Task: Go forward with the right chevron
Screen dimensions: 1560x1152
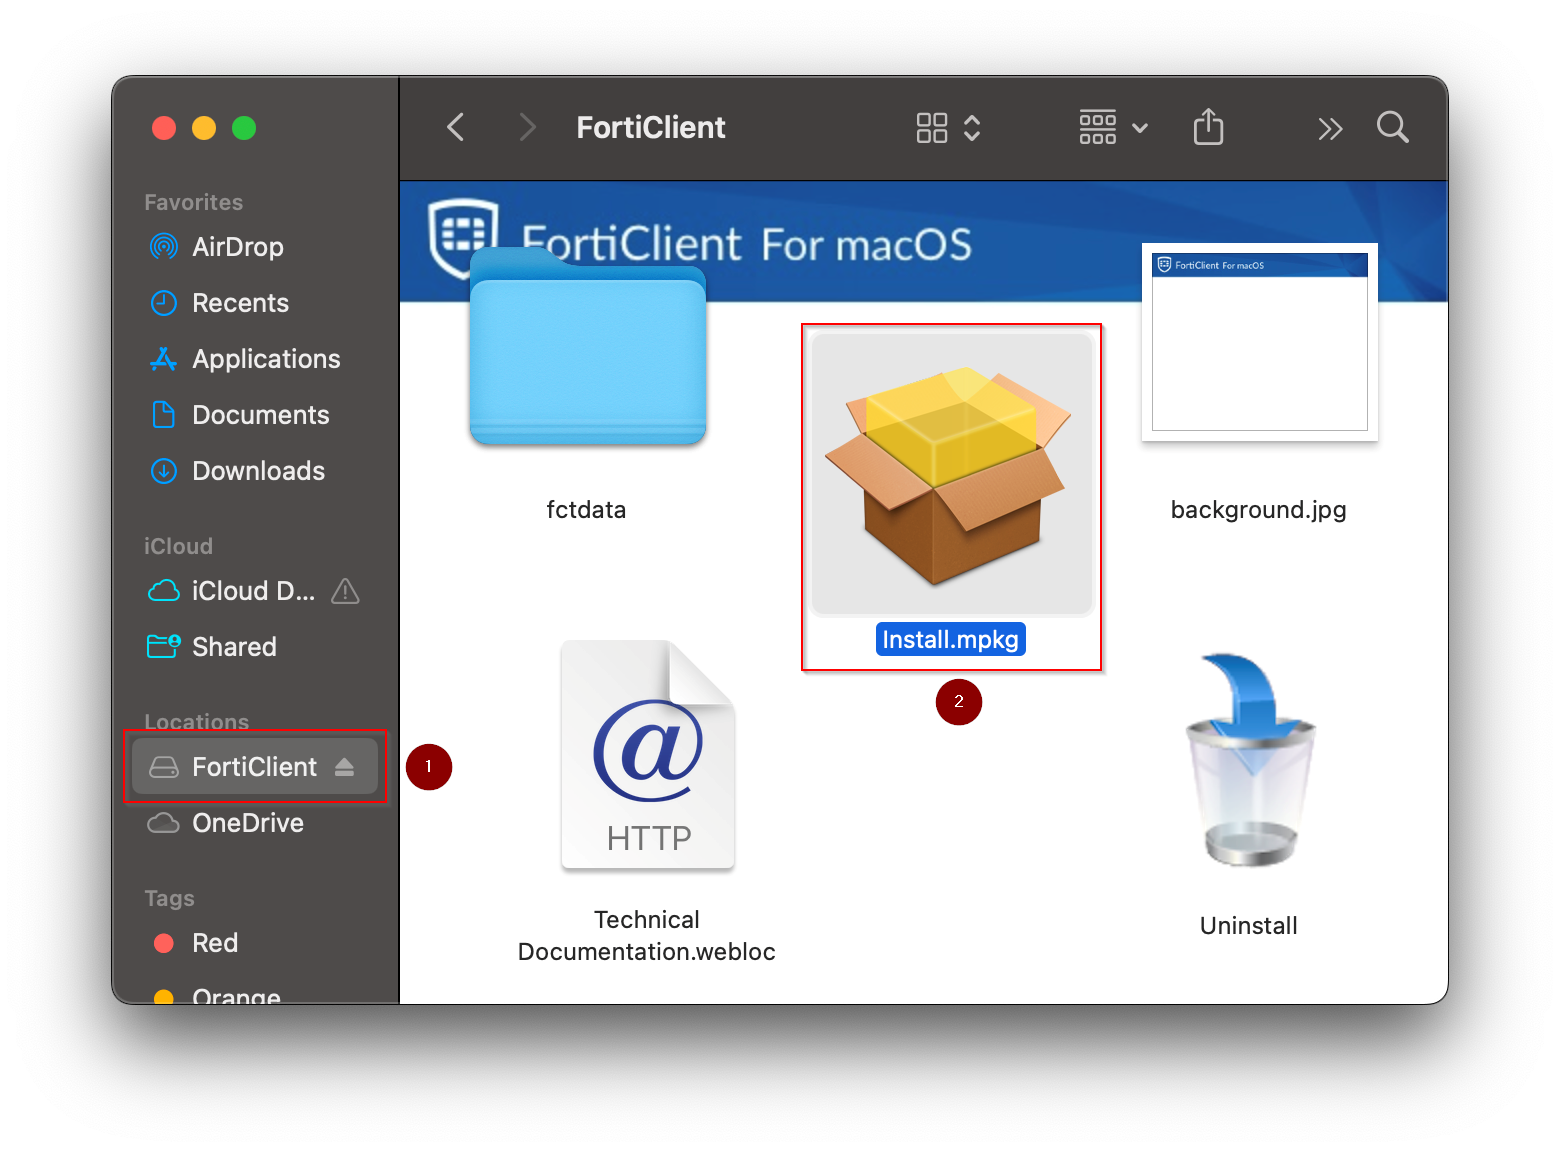Action: pyautogui.click(x=528, y=128)
